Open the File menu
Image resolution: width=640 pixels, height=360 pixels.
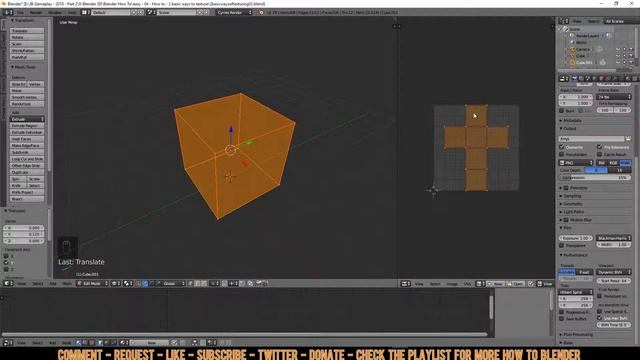point(20,12)
